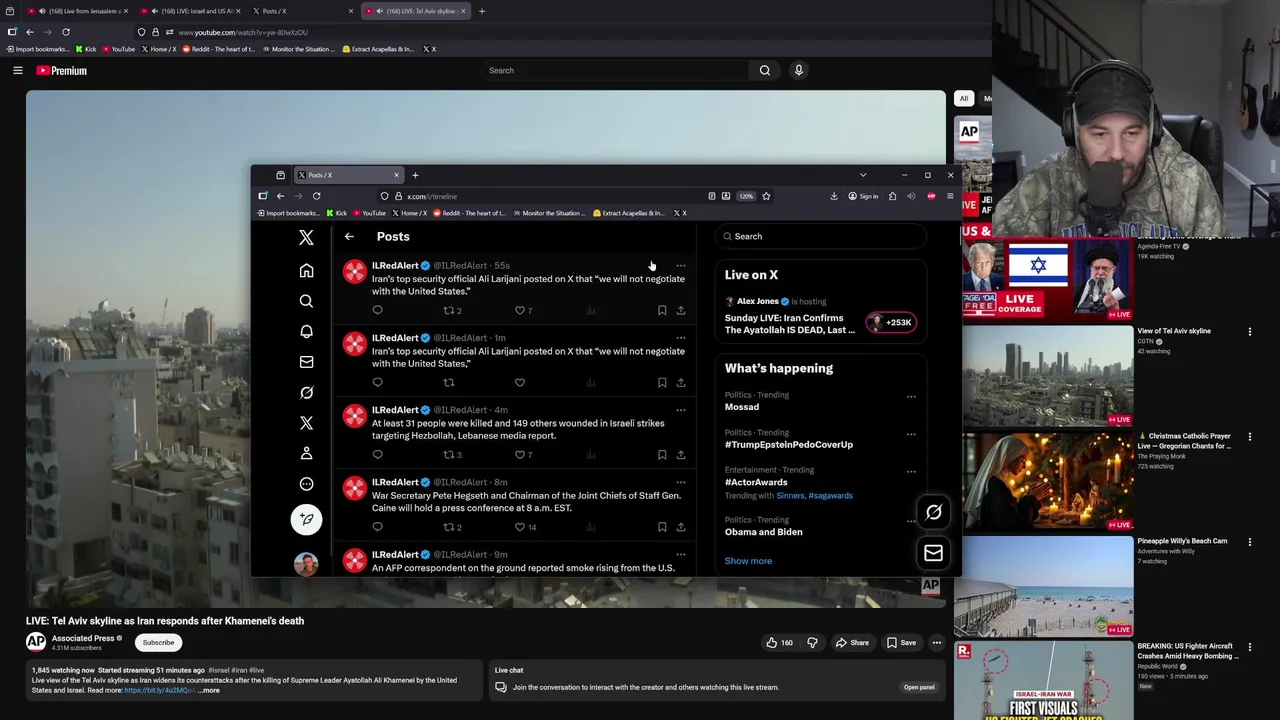Image resolution: width=1280 pixels, height=720 pixels.
Task: Switch to Live from Jerusalem tab
Action: (x=77, y=11)
